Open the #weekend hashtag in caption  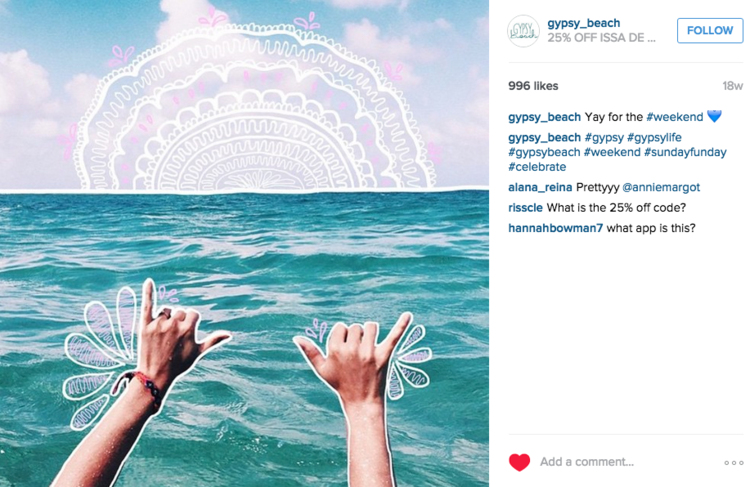674,117
